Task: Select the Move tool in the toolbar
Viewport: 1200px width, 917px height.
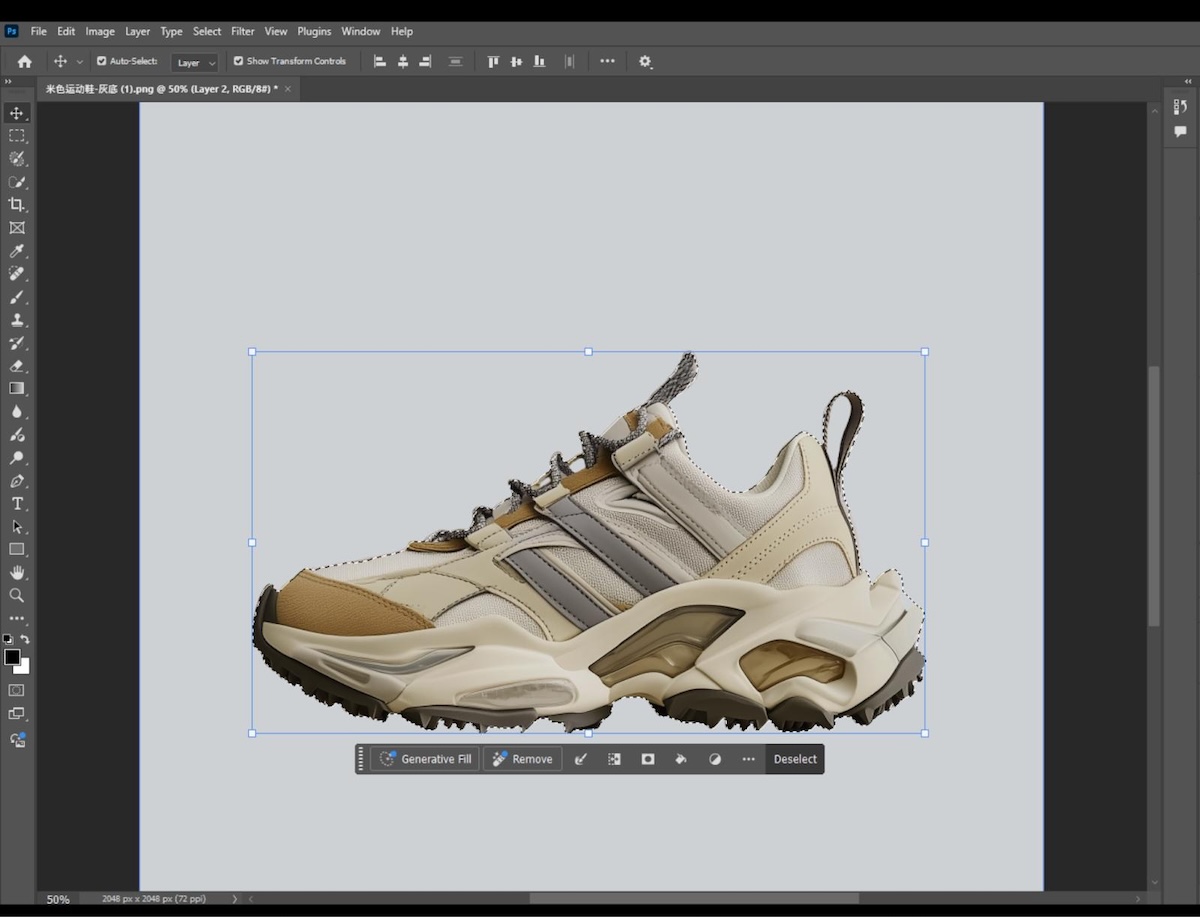Action: 17,113
